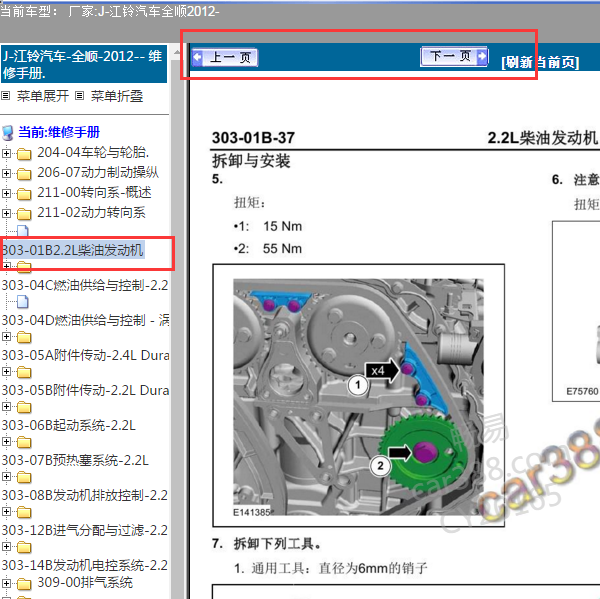Open 303-05B附件传动-2.2L entry
The height and width of the screenshot is (599, 600).
pos(85,390)
